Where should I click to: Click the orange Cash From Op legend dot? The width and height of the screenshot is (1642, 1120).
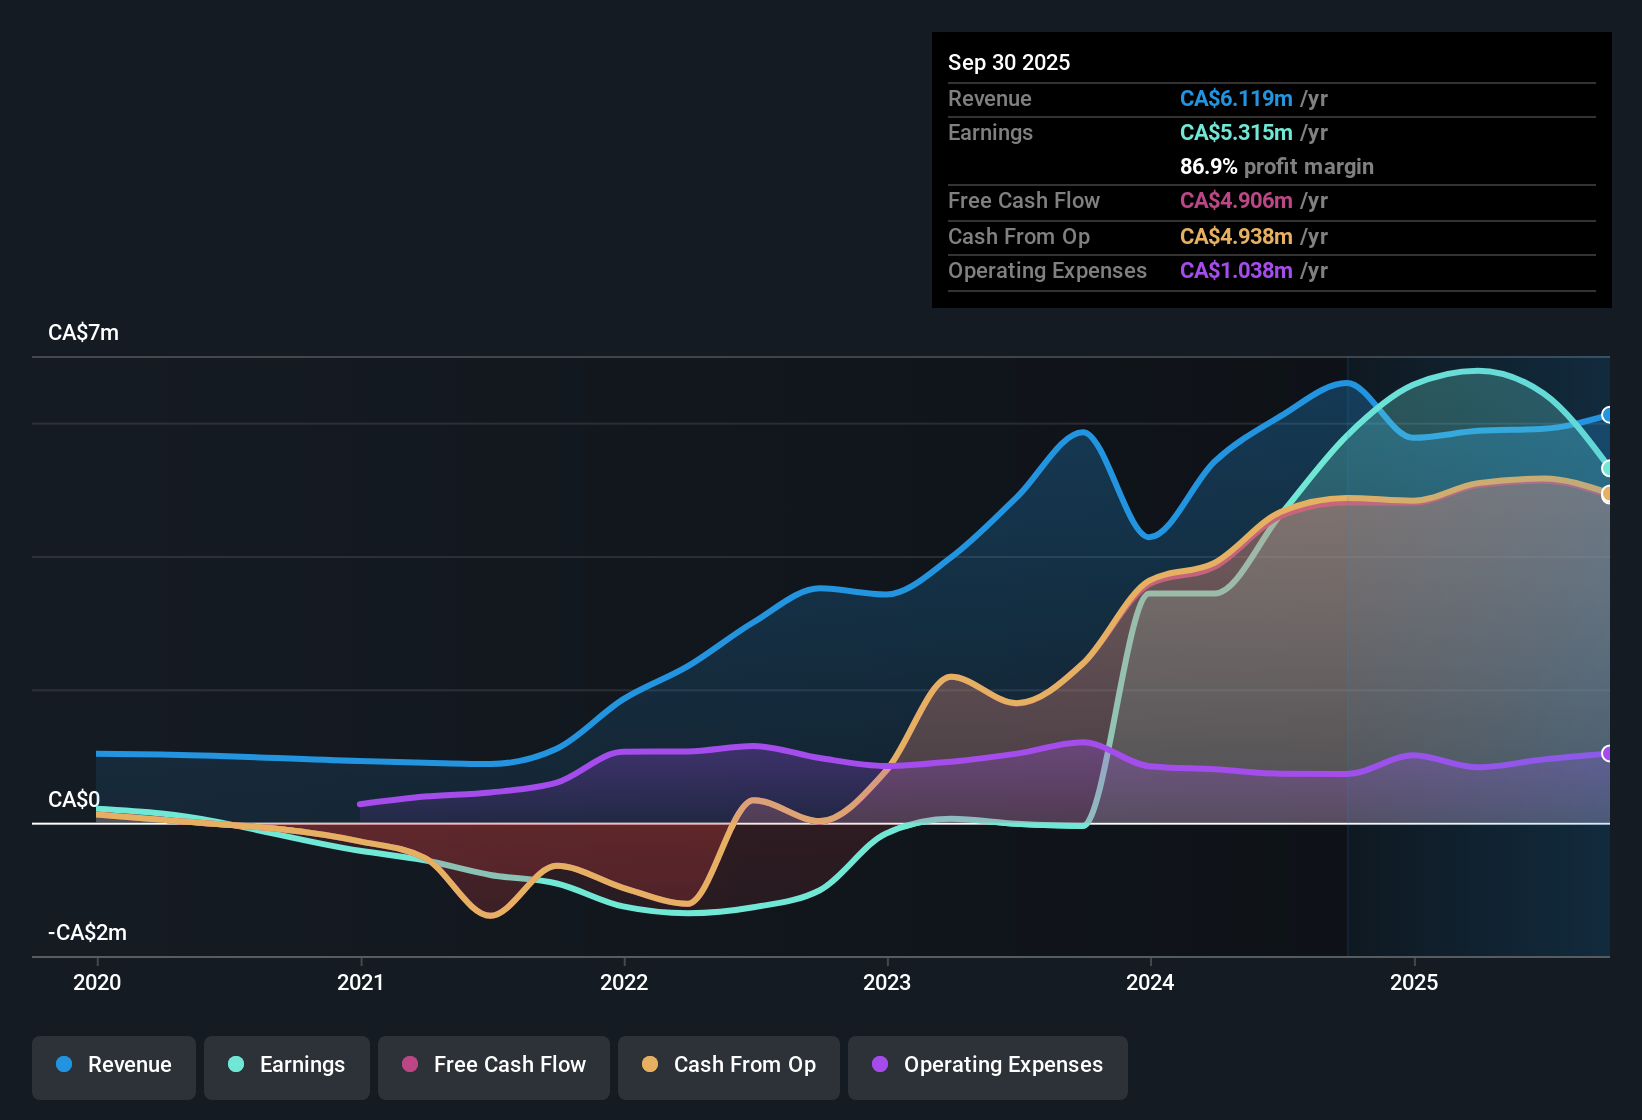650,1065
